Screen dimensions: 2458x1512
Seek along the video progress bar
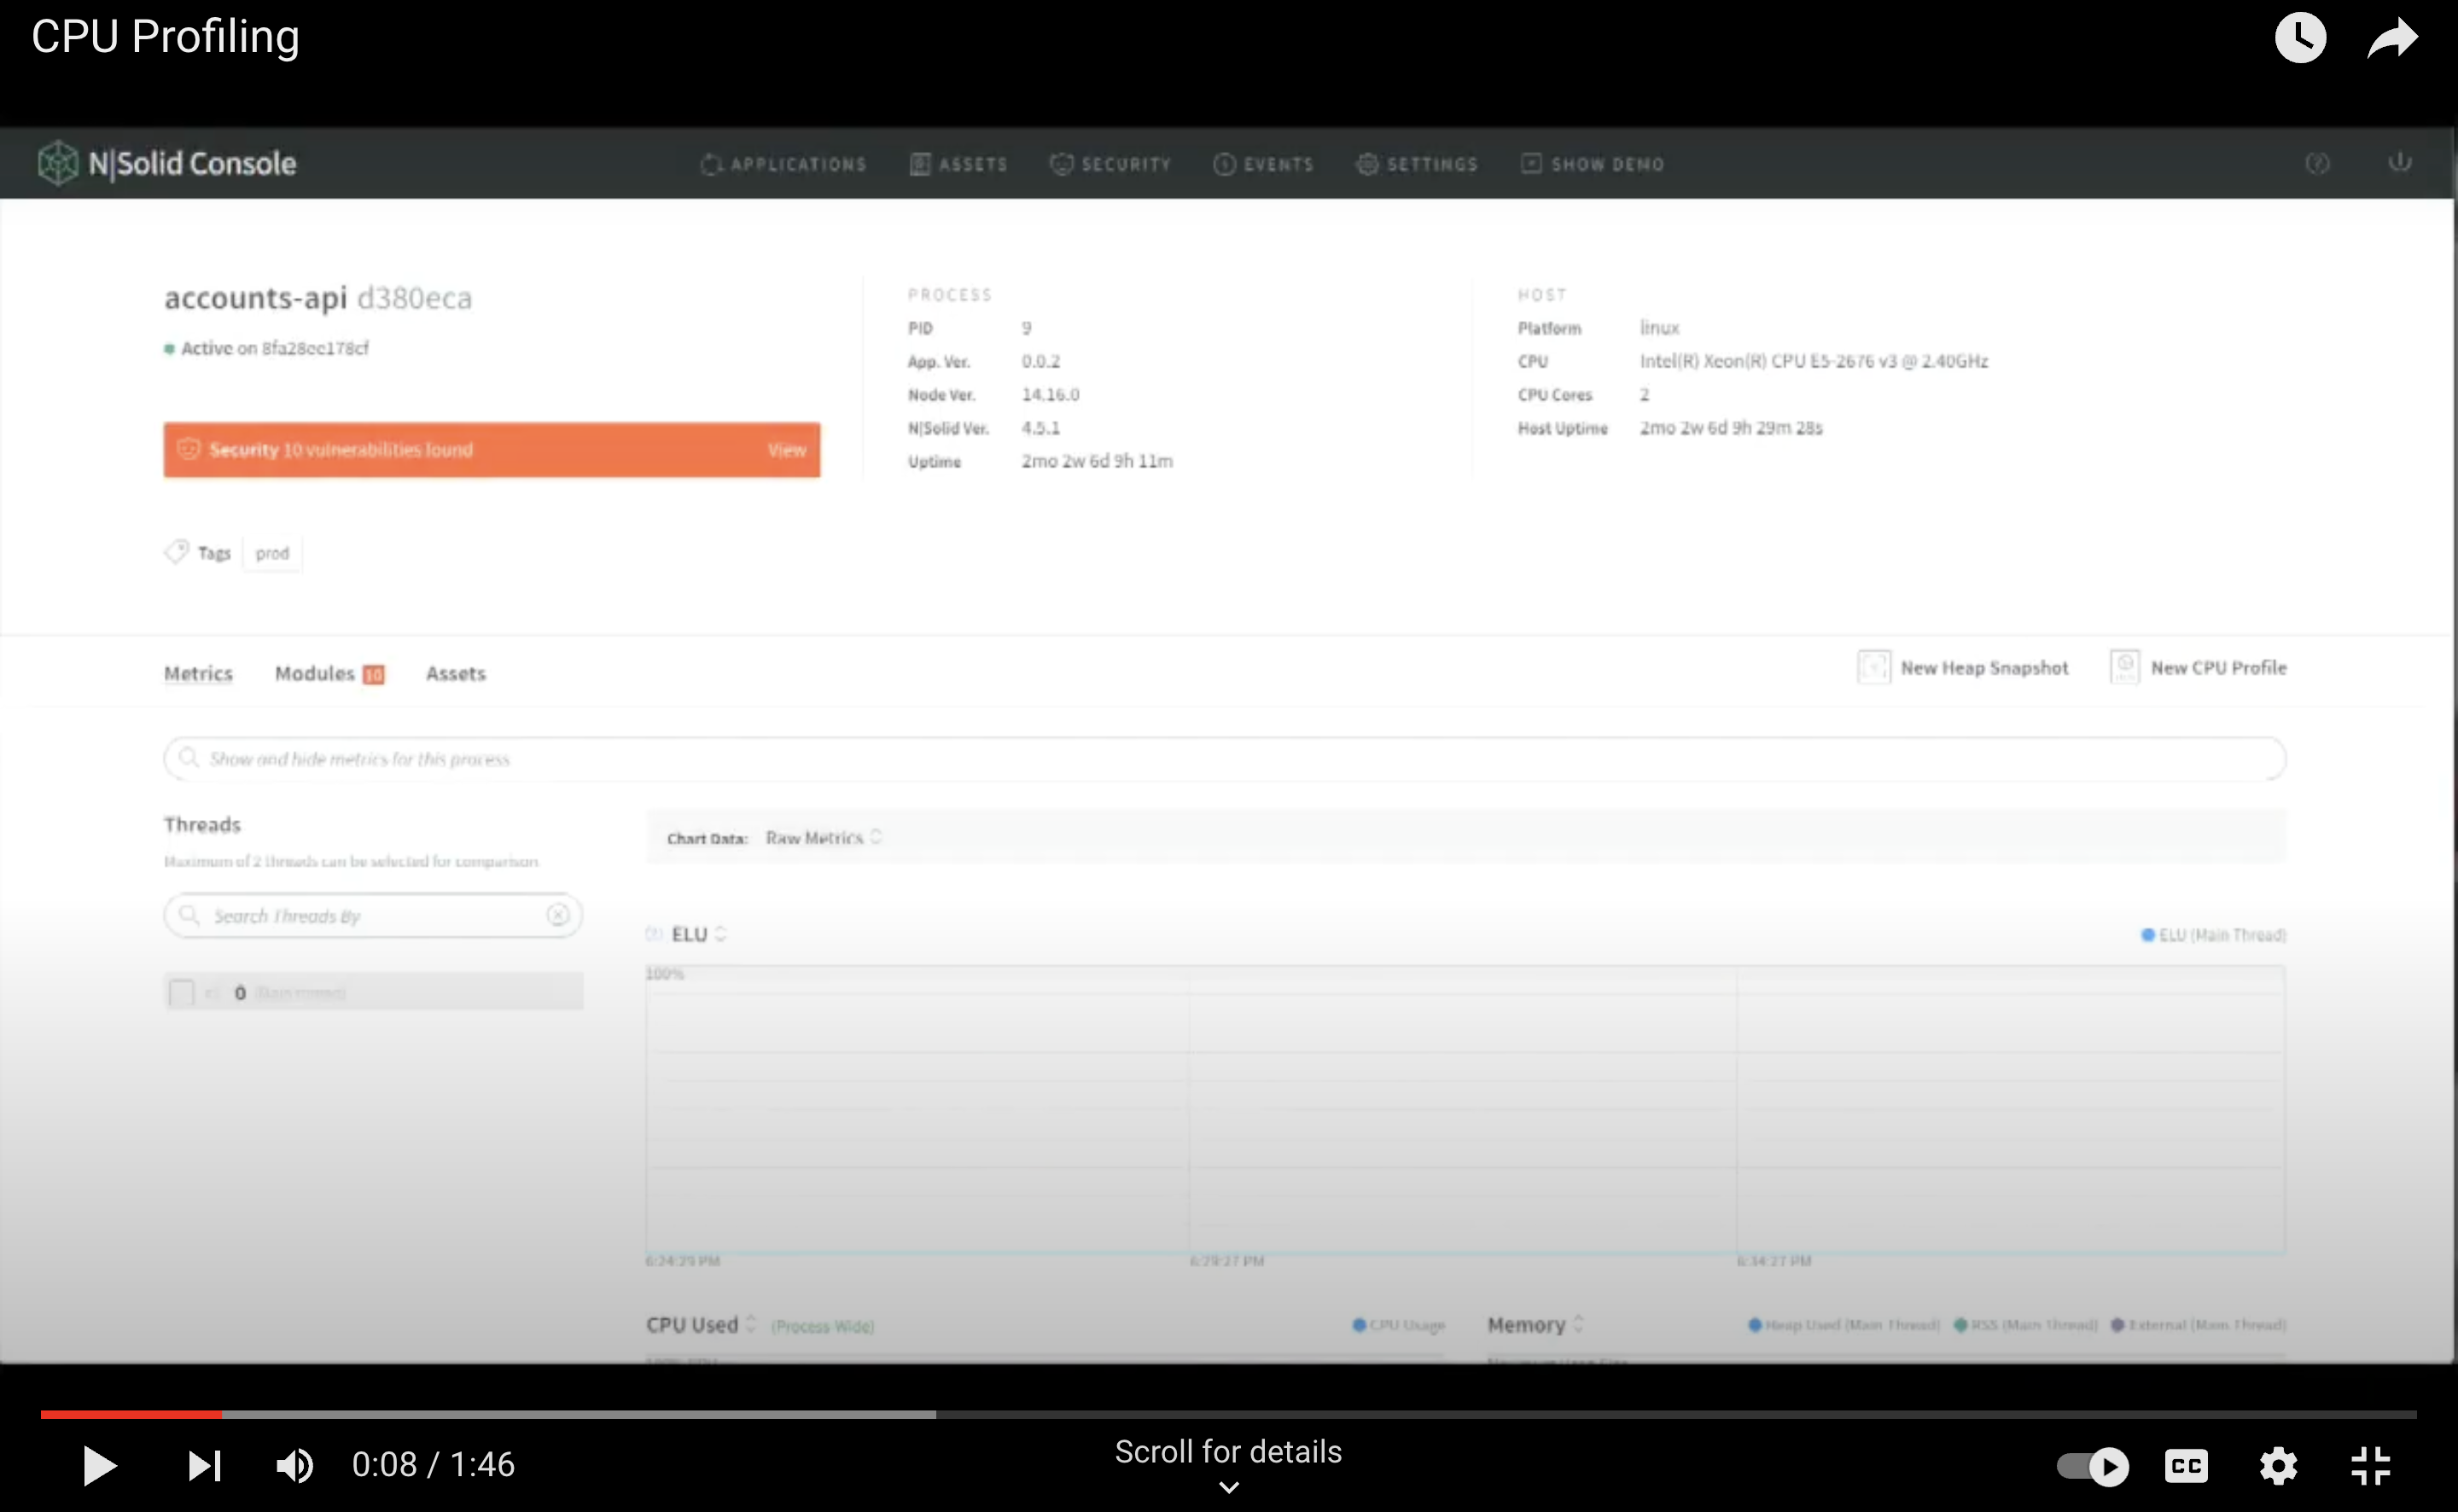[1228, 1414]
